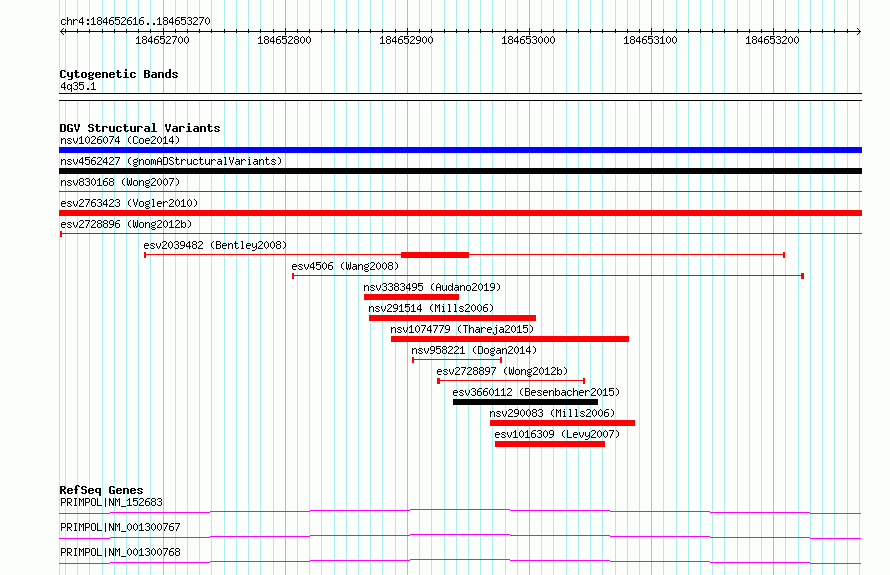Click the black nsv4562427 gnomAD variant bar
This screenshot has height=575, width=890.
click(x=460, y=171)
